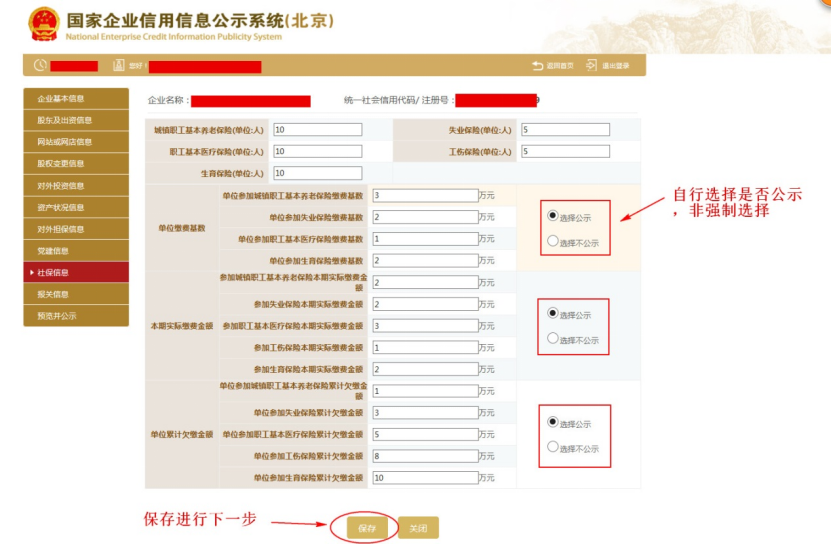Open 股东及出资信息 sidebar item

coord(76,121)
